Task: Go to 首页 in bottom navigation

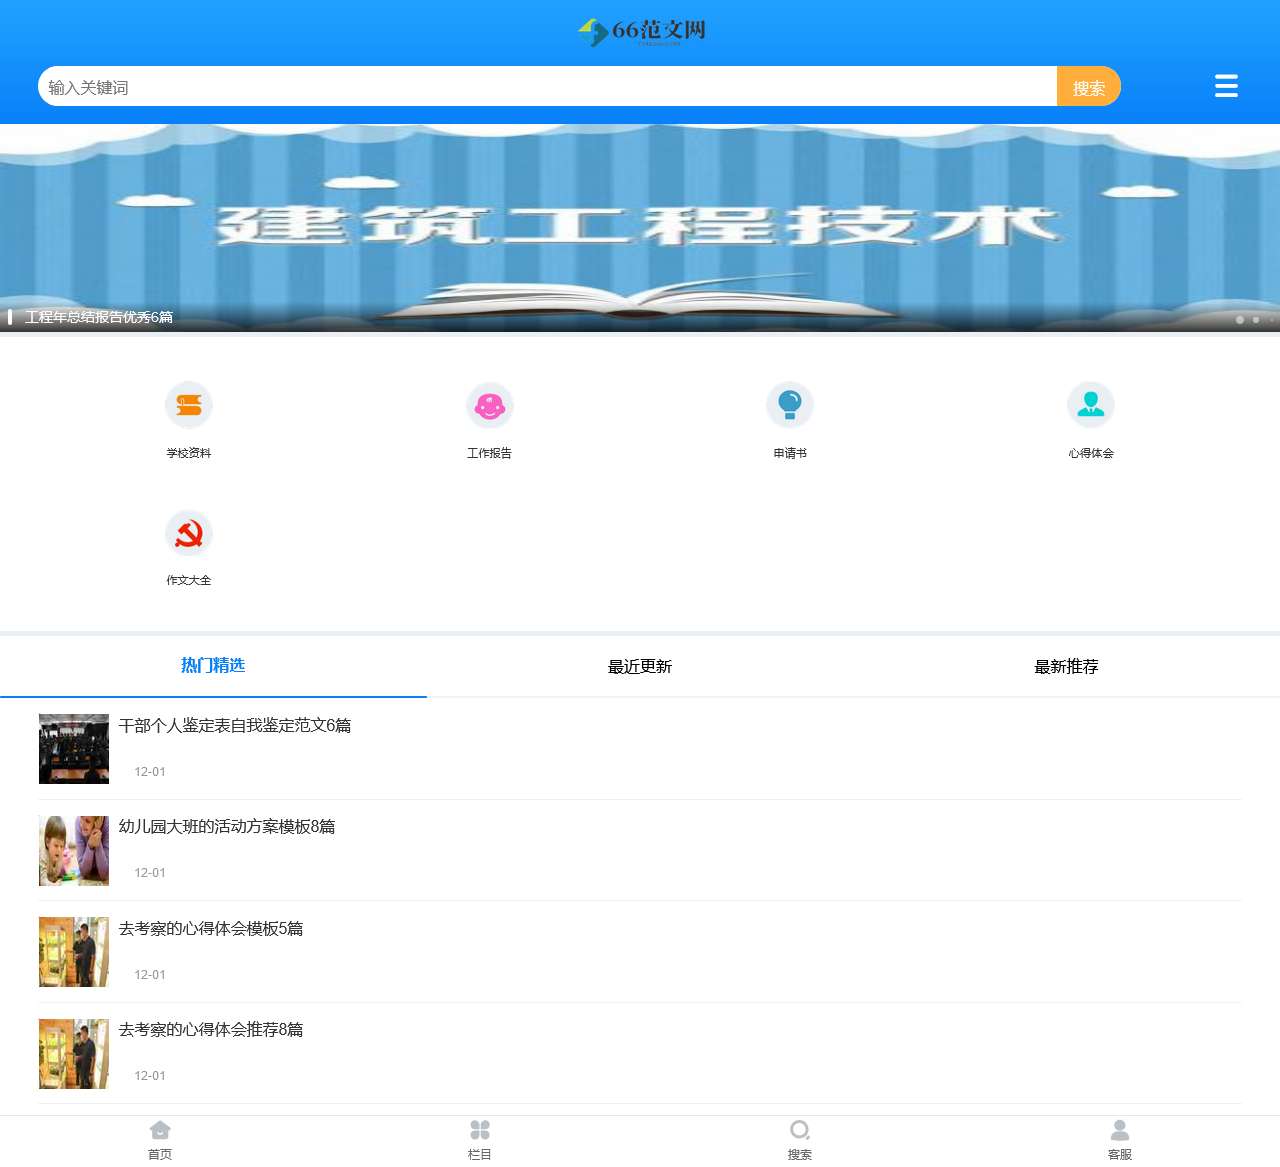Action: point(160,1140)
